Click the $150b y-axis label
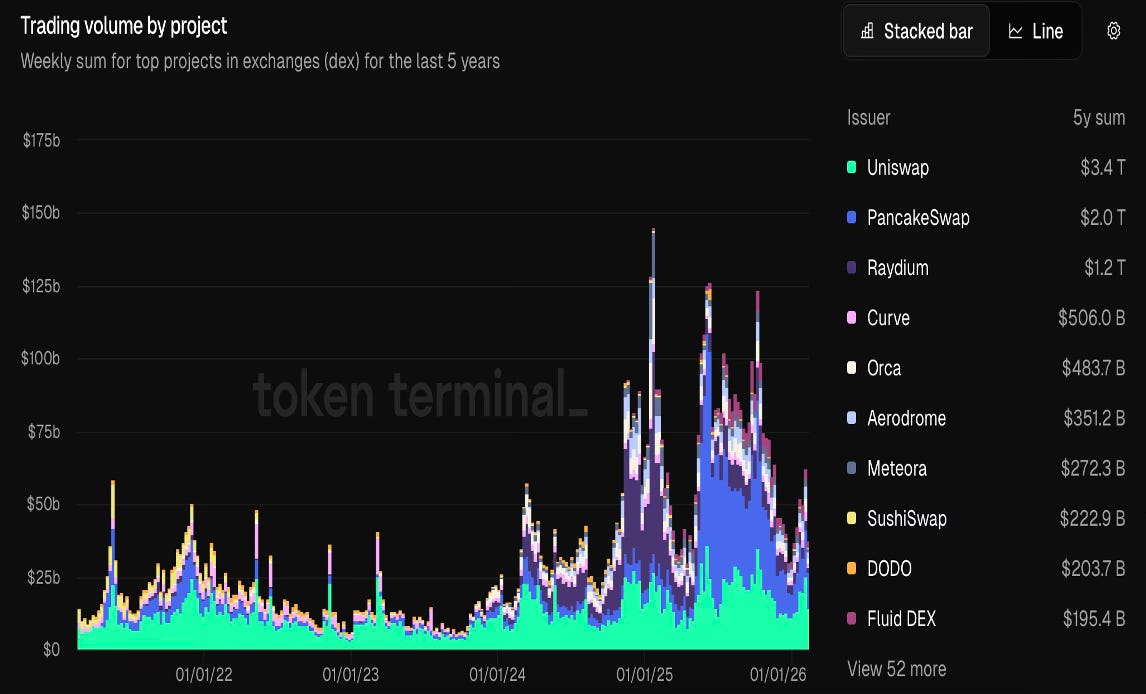1146x694 pixels. (41, 213)
